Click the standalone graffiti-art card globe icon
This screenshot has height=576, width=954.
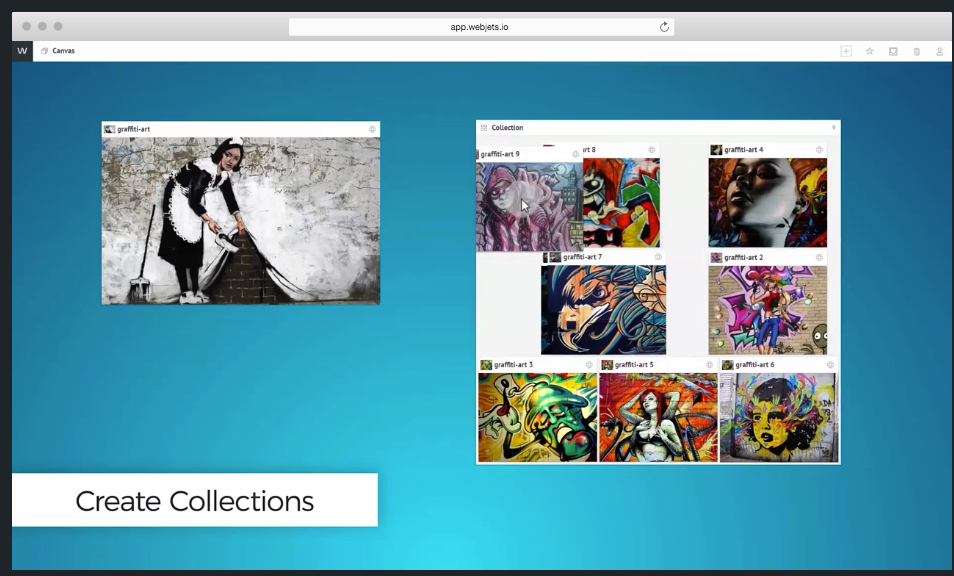(372, 129)
